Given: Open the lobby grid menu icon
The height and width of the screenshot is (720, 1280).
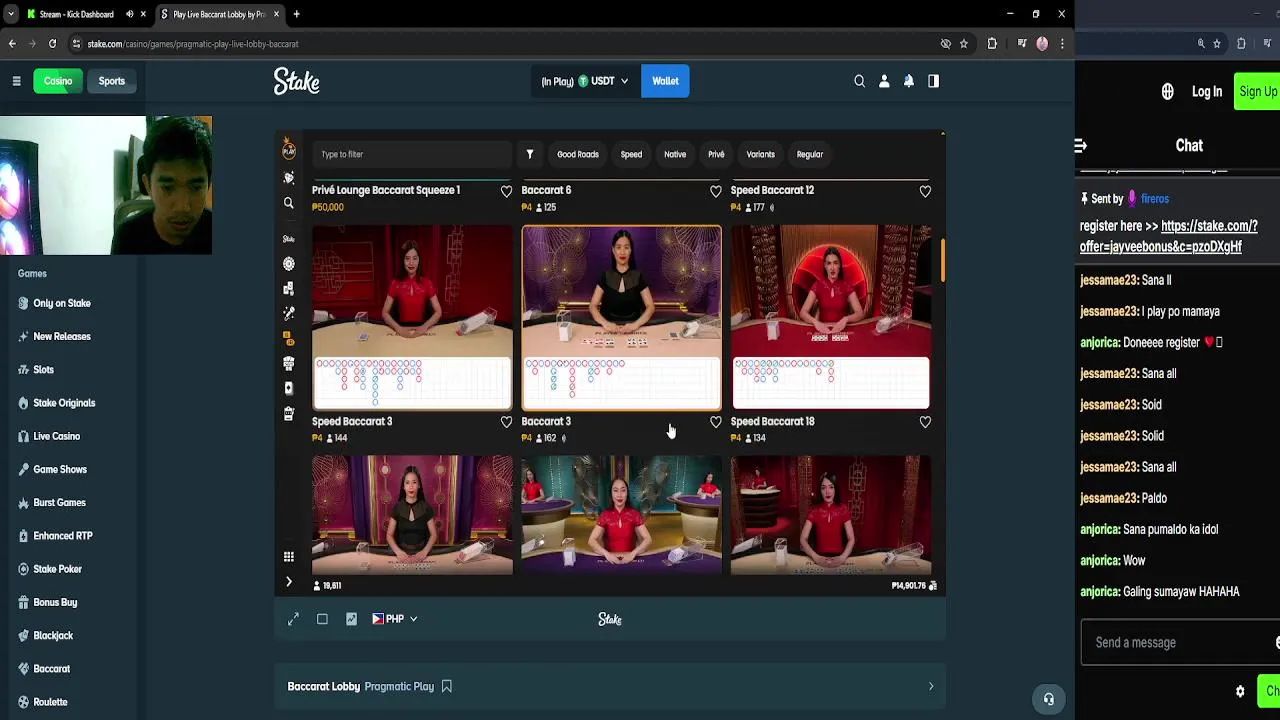Looking at the screenshot, I should pyautogui.click(x=288, y=557).
